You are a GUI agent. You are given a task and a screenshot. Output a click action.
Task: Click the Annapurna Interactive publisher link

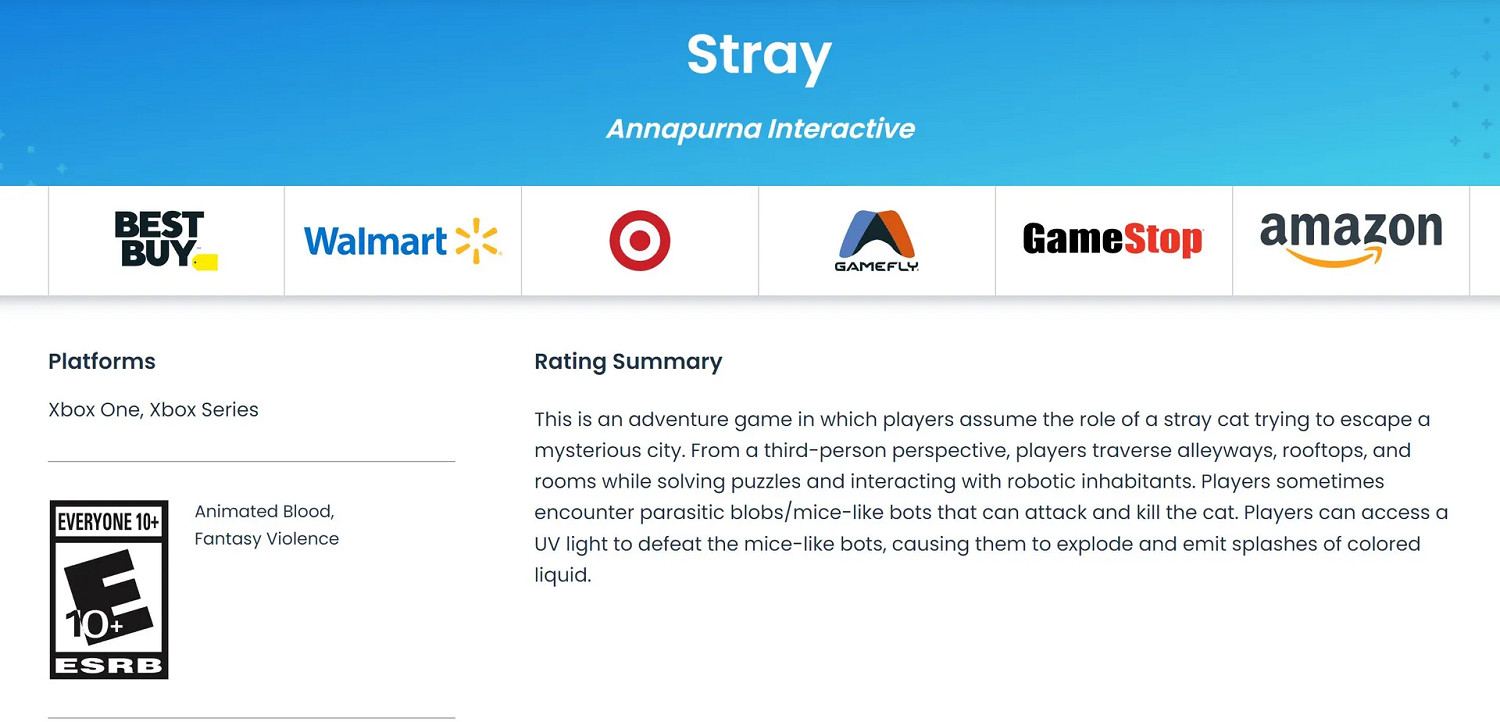(x=759, y=128)
